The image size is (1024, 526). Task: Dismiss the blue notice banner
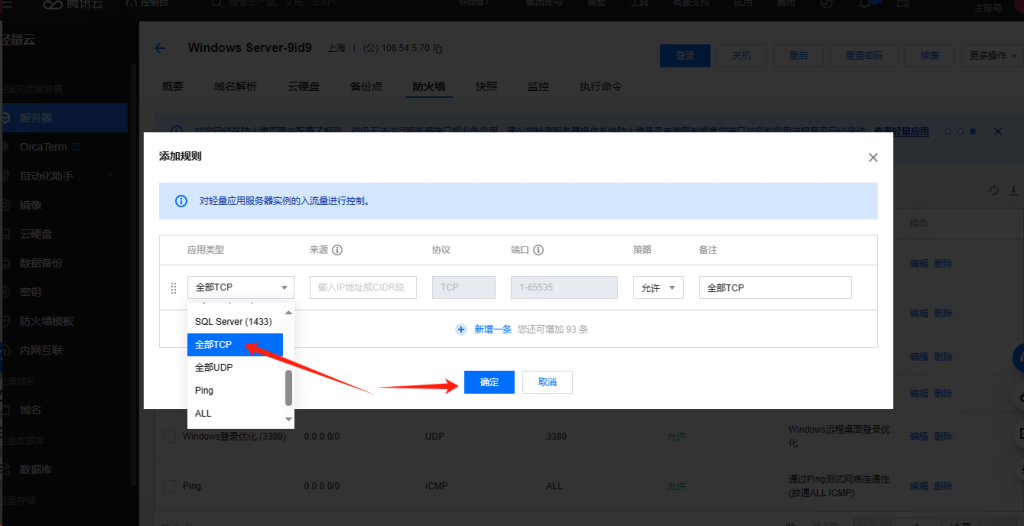point(997,131)
